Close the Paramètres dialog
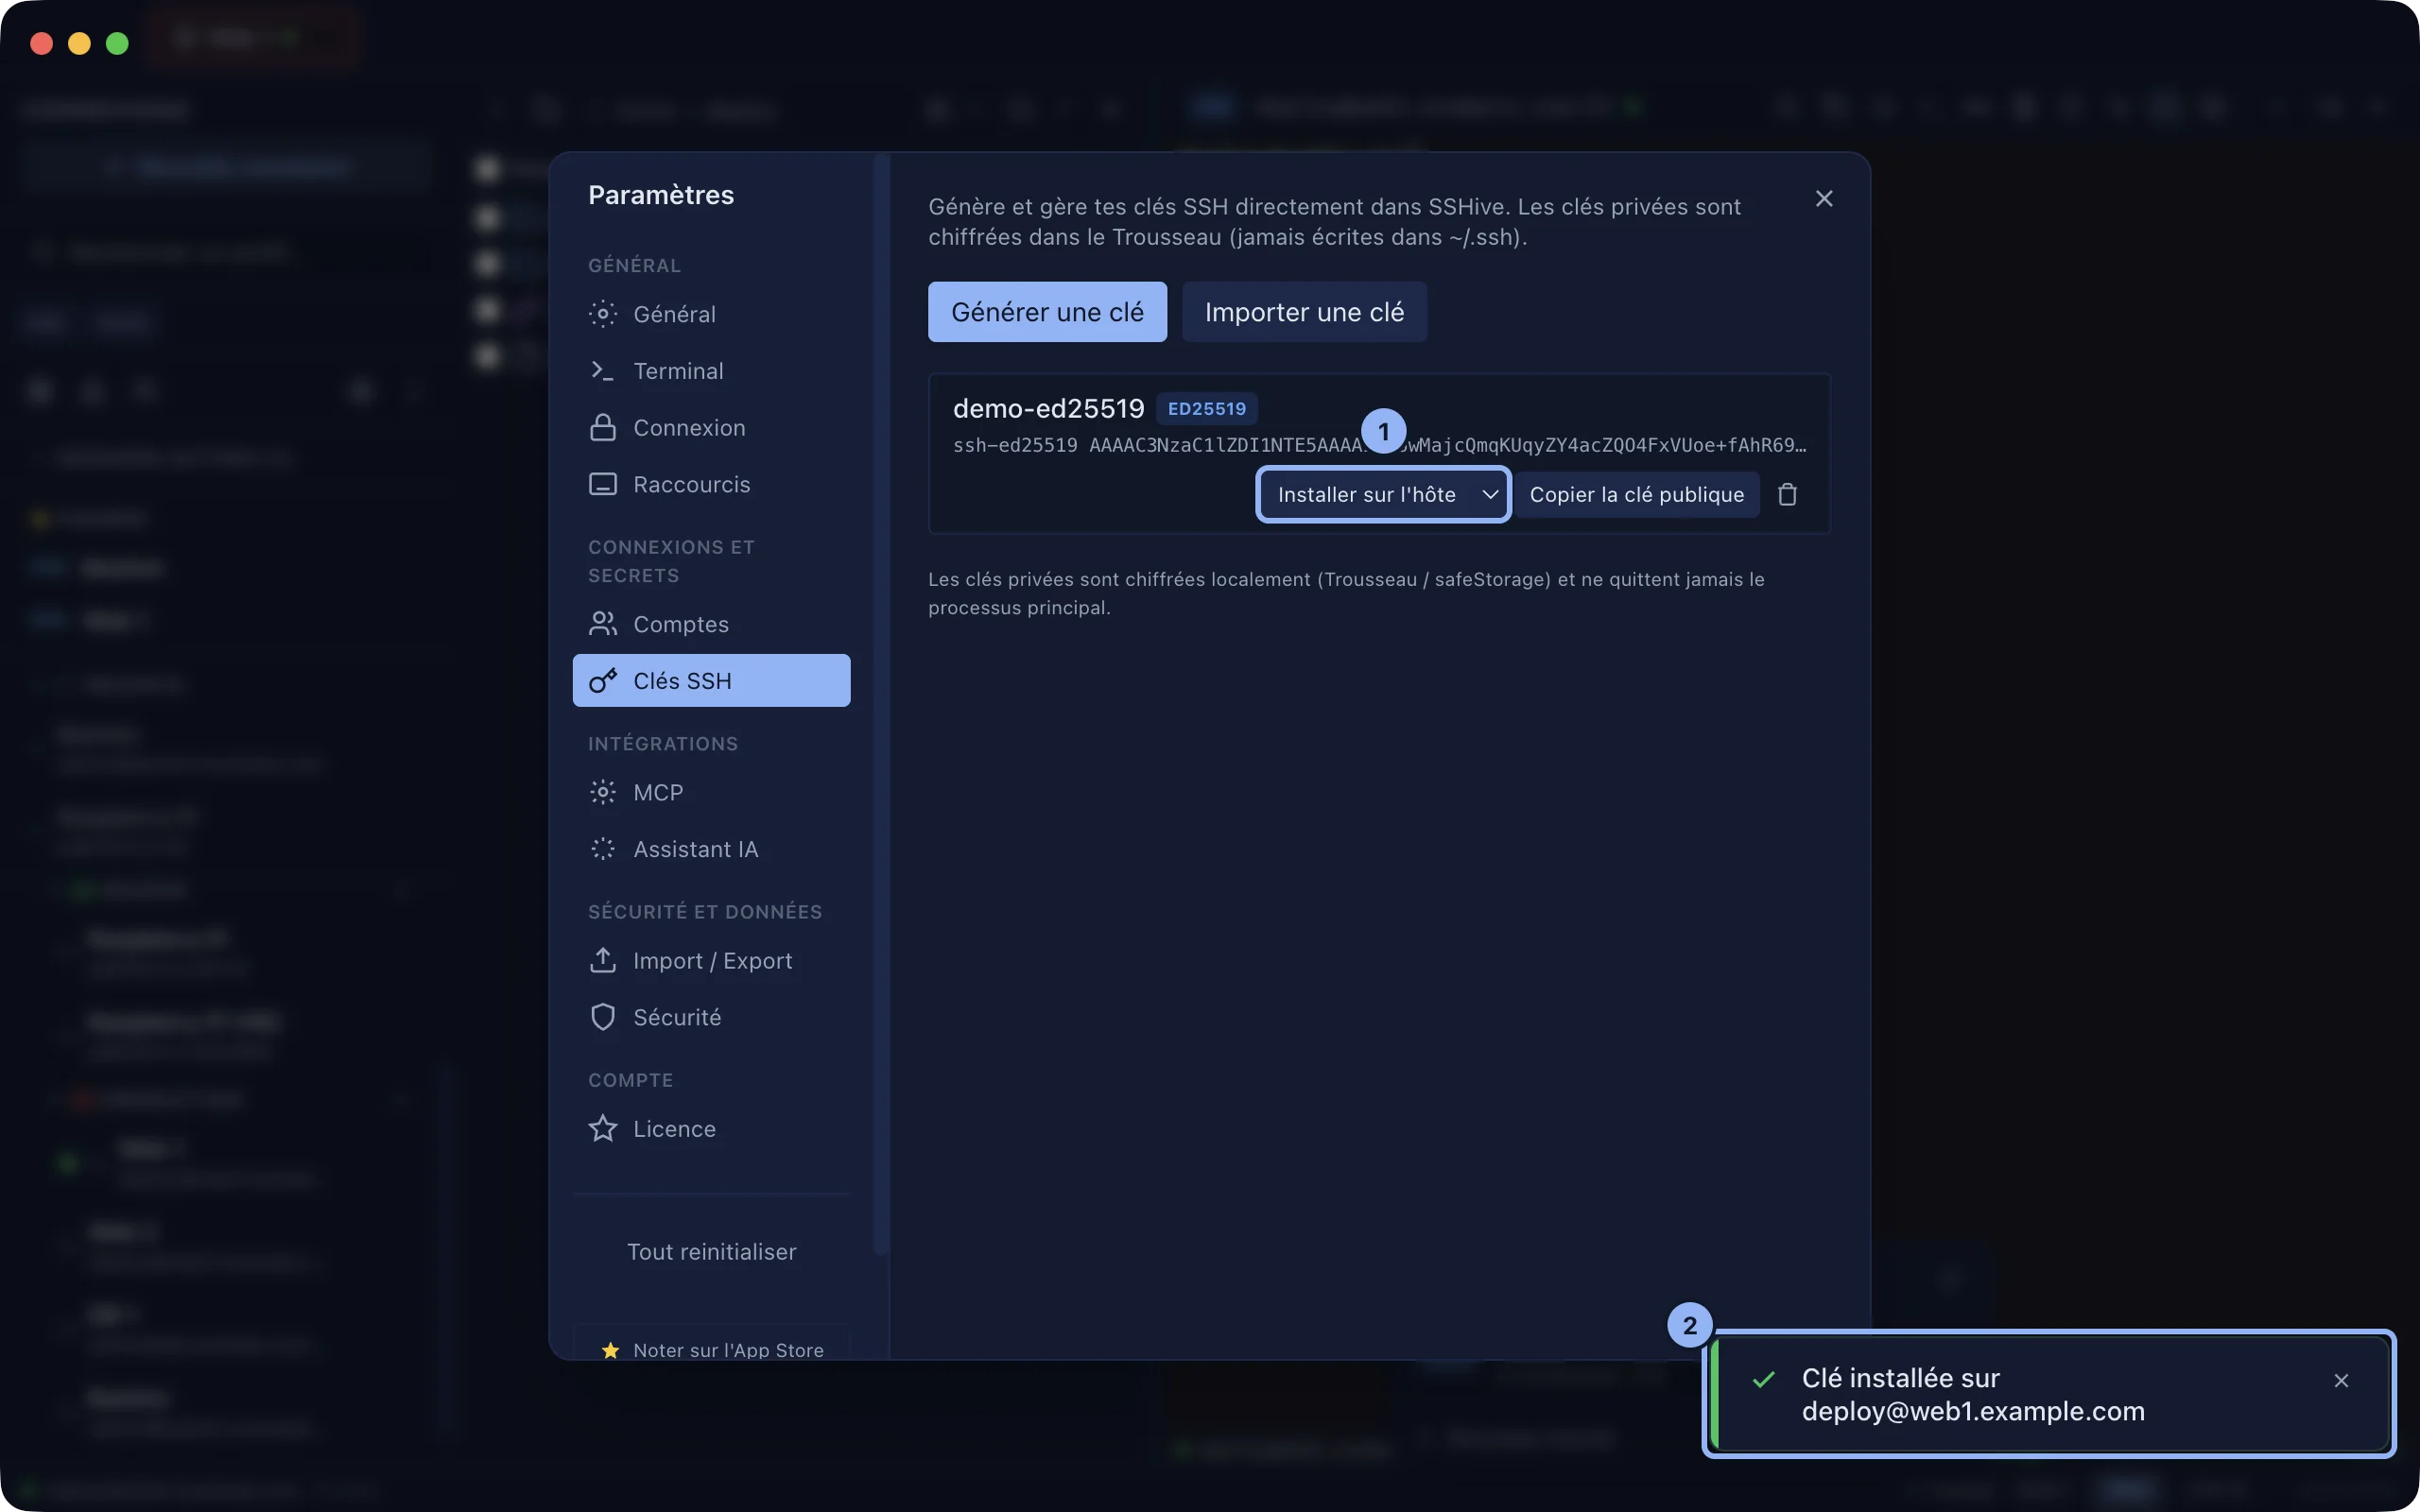2420x1512 pixels. (1824, 199)
